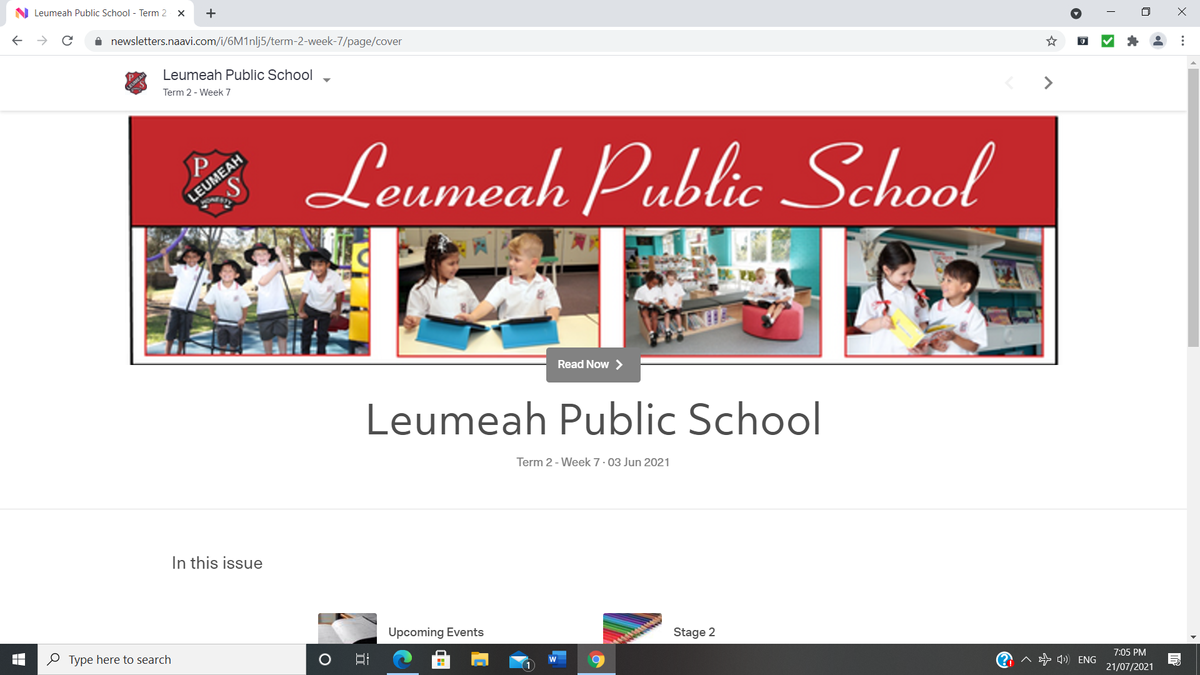Viewport: 1200px width, 675px height.
Task: Bookmark this page with star icon
Action: click(x=1051, y=41)
